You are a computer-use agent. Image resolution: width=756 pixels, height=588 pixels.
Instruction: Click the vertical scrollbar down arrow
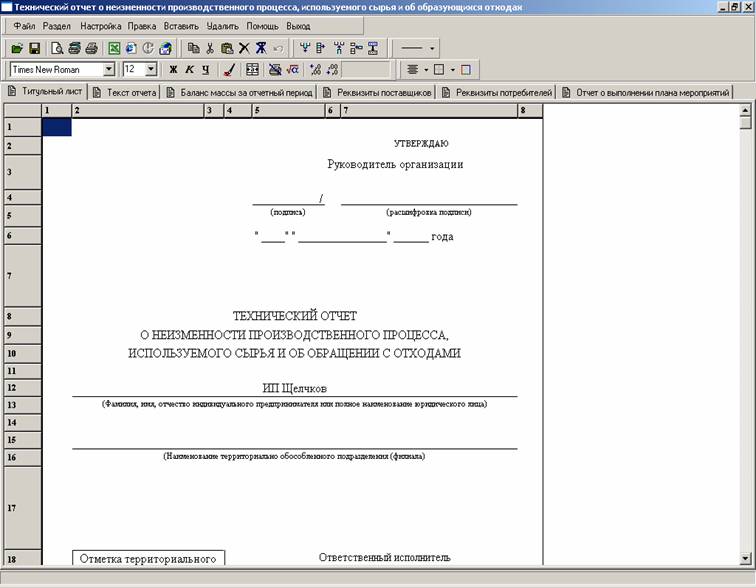click(x=745, y=558)
